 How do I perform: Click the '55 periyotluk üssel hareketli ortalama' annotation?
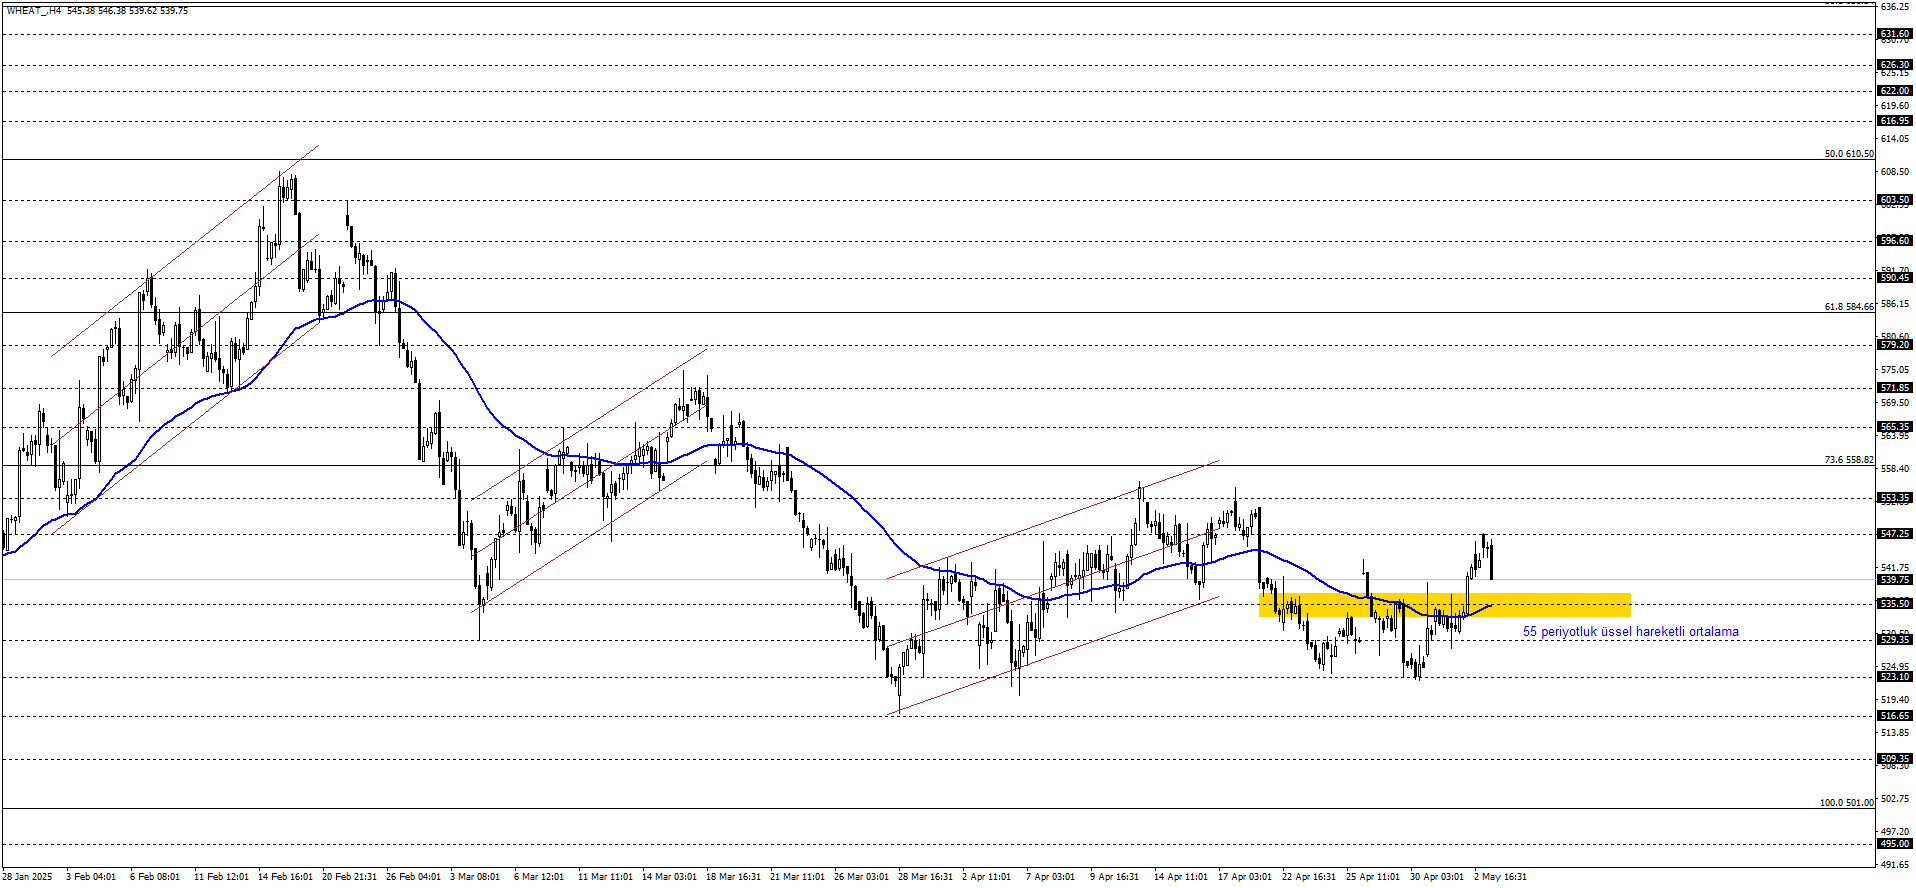click(x=1630, y=632)
